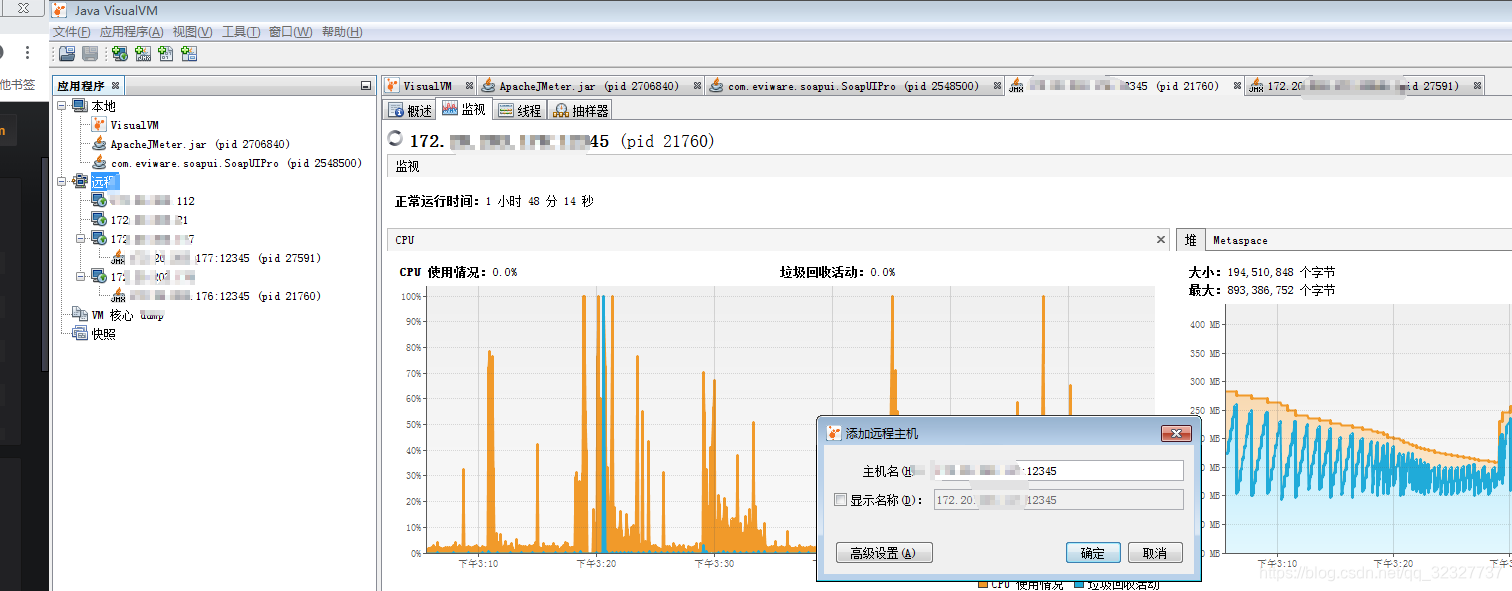Image resolution: width=1512 pixels, height=591 pixels.
Task: Collapse the remote host containing pid 27591
Action: pyautogui.click(x=80, y=239)
